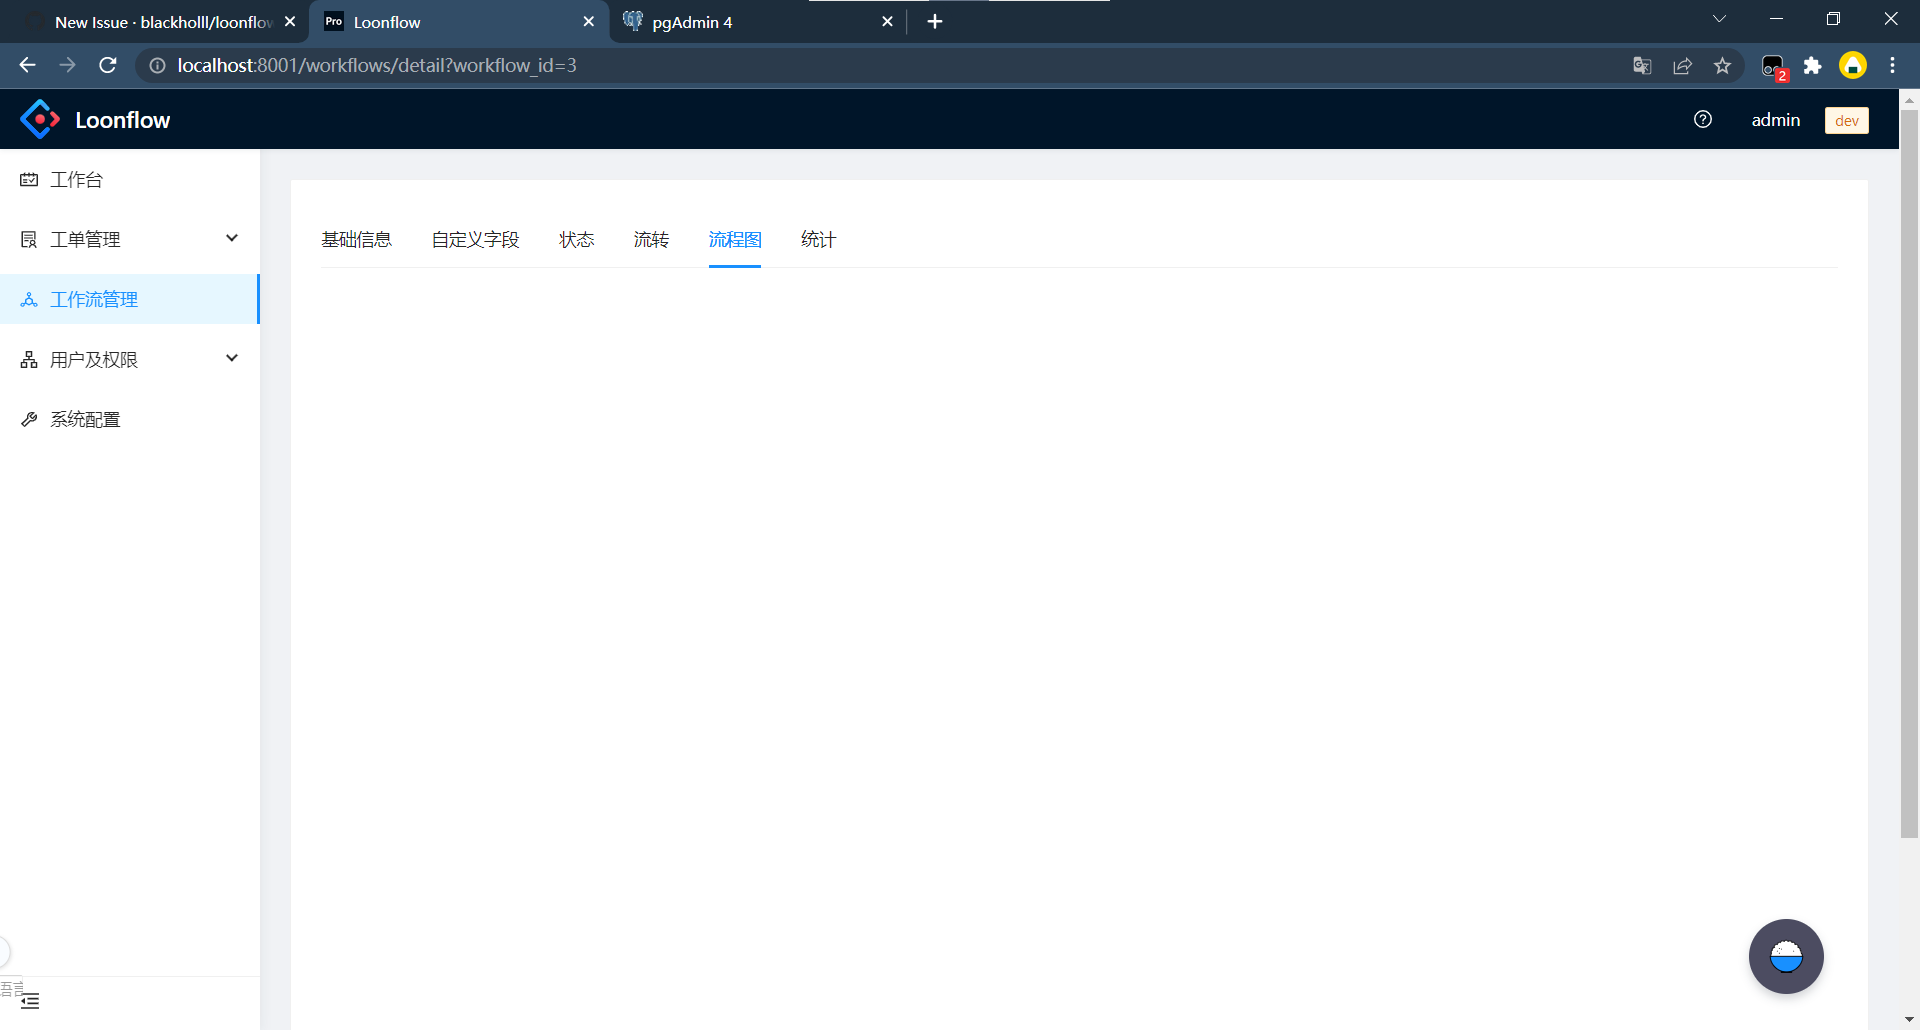Viewport: 1920px width, 1030px height.
Task: Expand the 用户及权限 menu chevron
Action: [x=232, y=358]
